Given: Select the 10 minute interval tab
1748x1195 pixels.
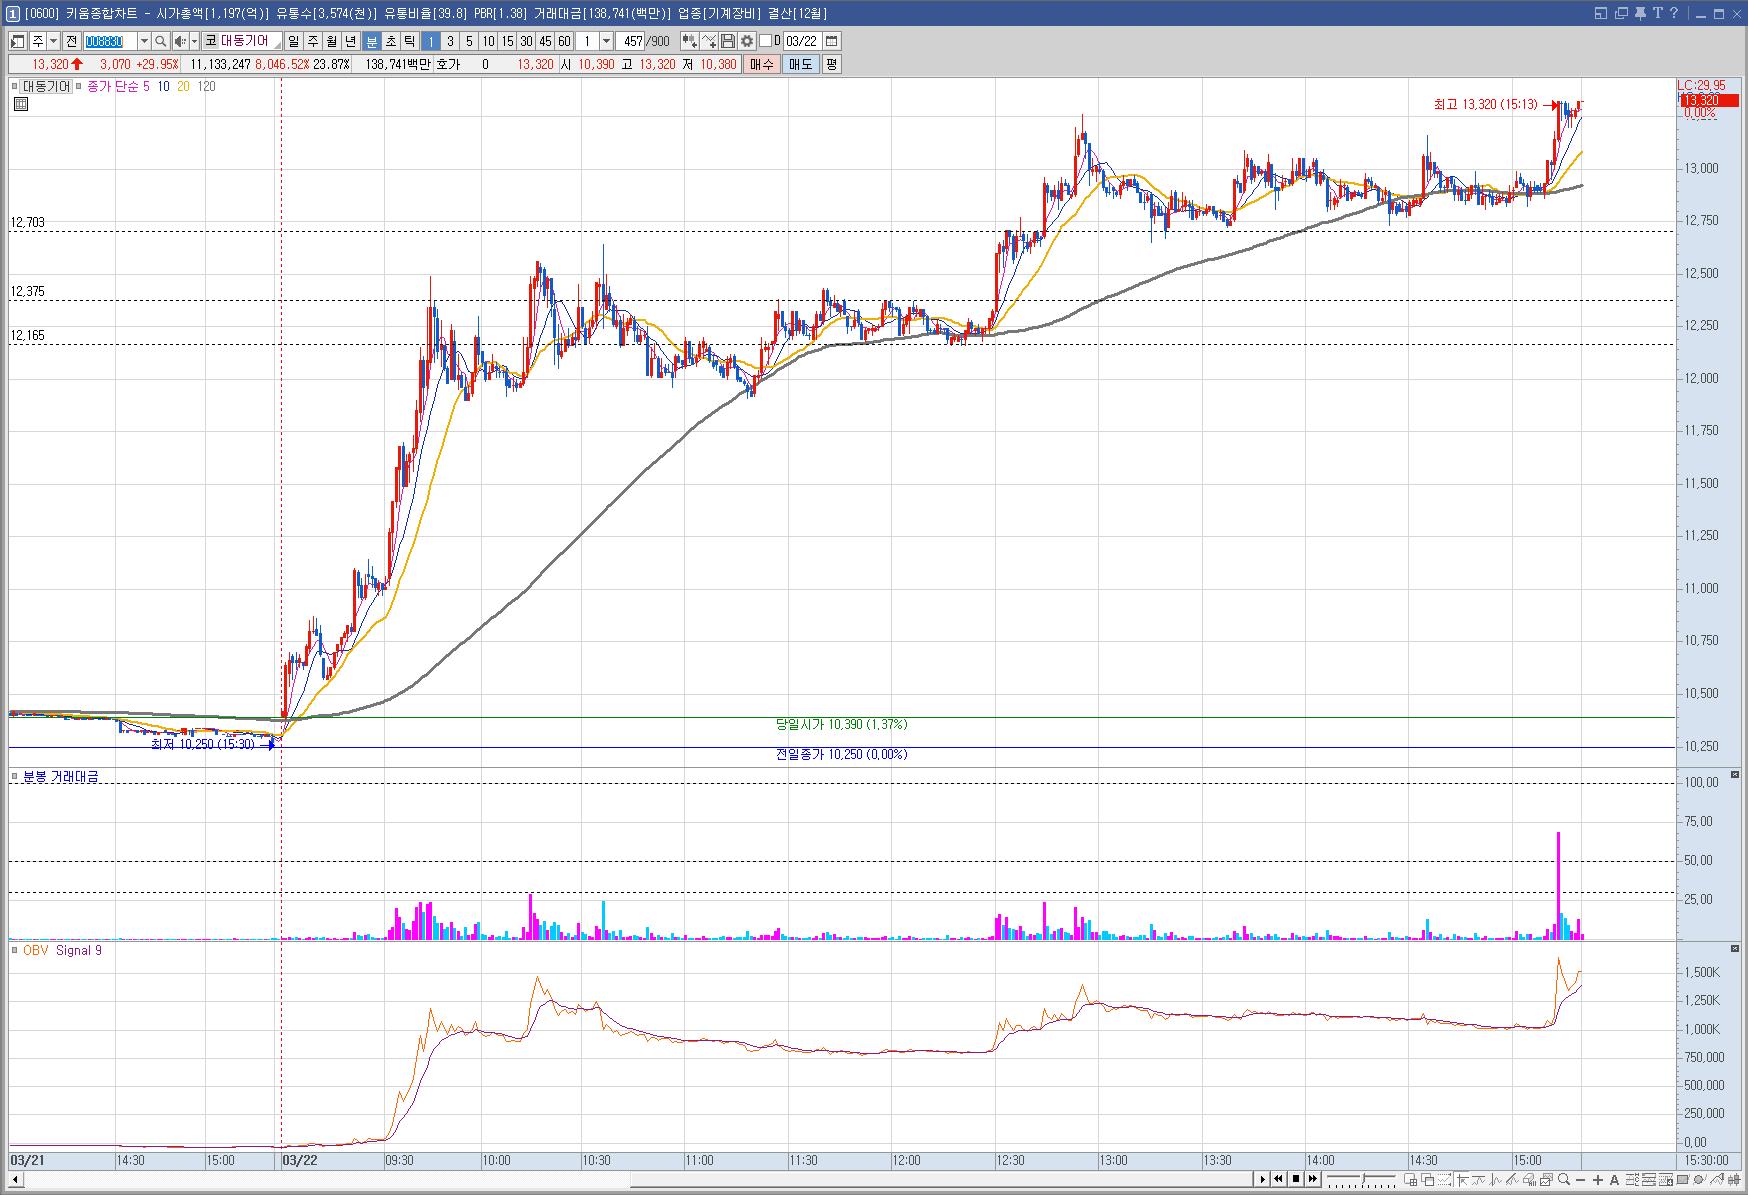Looking at the screenshot, I should [x=488, y=41].
